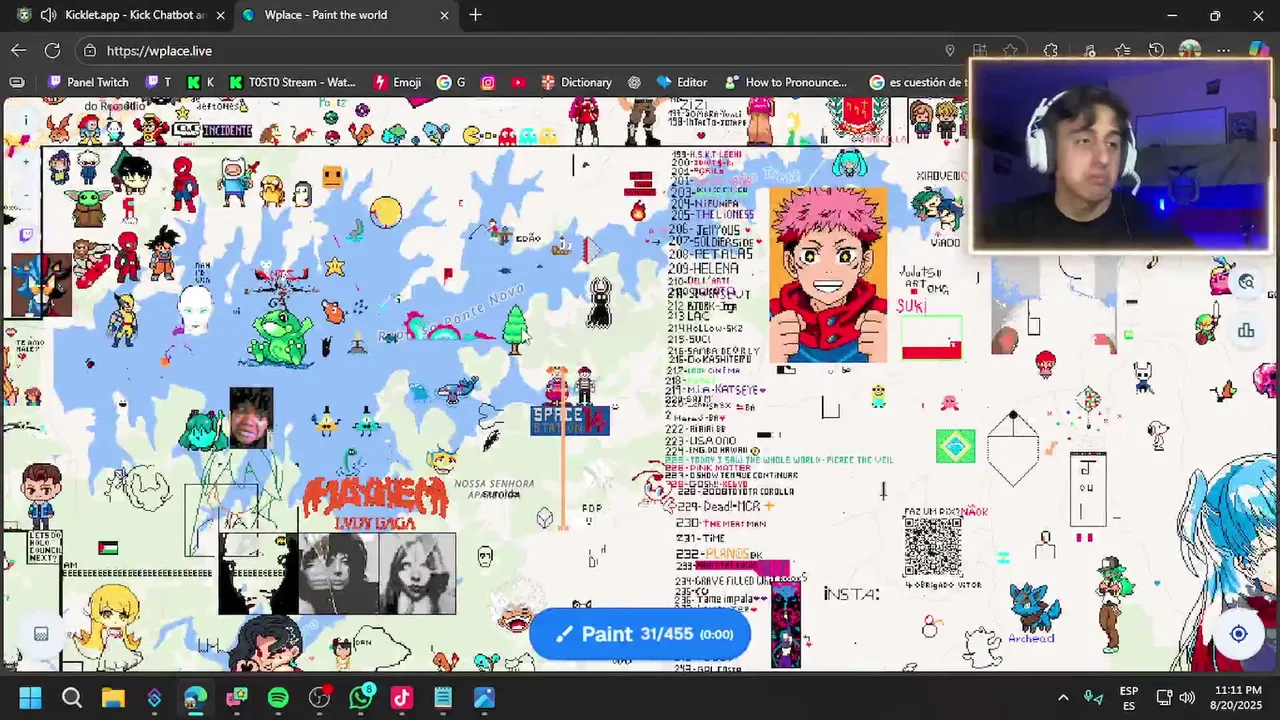This screenshot has height=720, width=1280.
Task: Open the bookmarks bar leftmost folder icon
Action: (17, 82)
